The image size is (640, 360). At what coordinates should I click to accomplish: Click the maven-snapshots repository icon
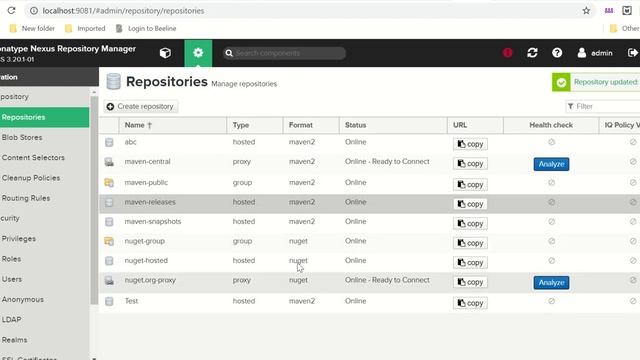[109, 222]
